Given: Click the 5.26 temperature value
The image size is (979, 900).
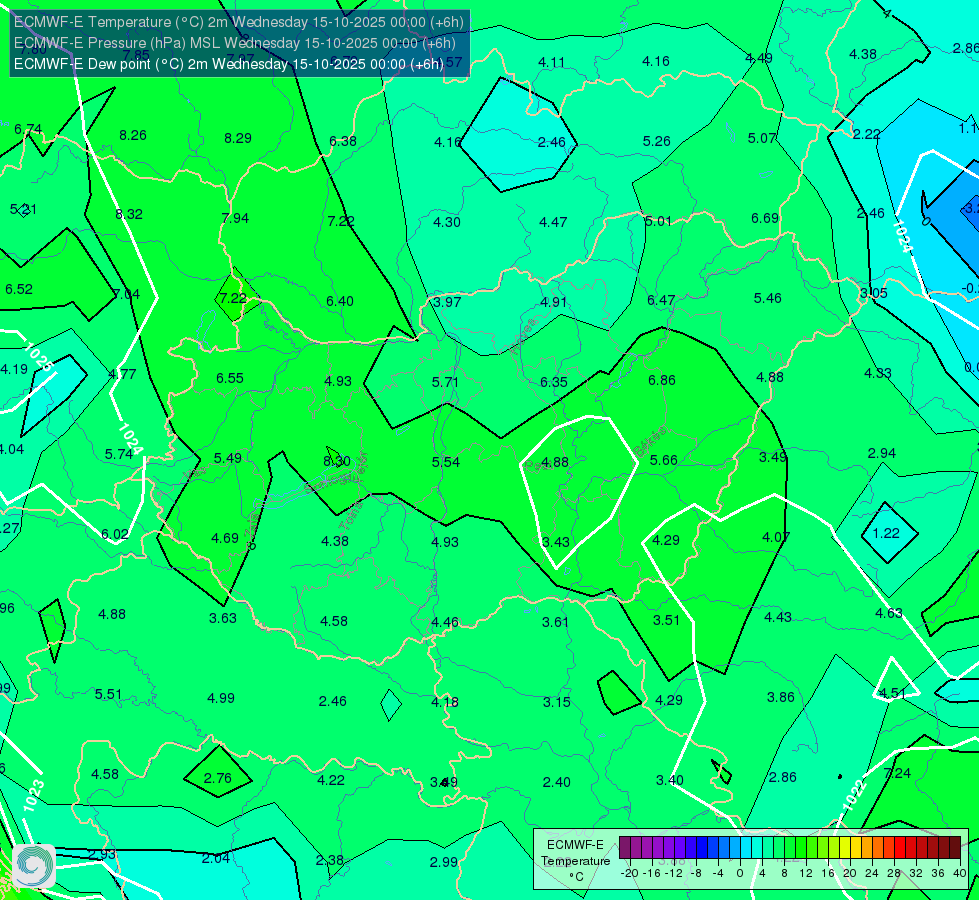Looking at the screenshot, I should [657, 141].
